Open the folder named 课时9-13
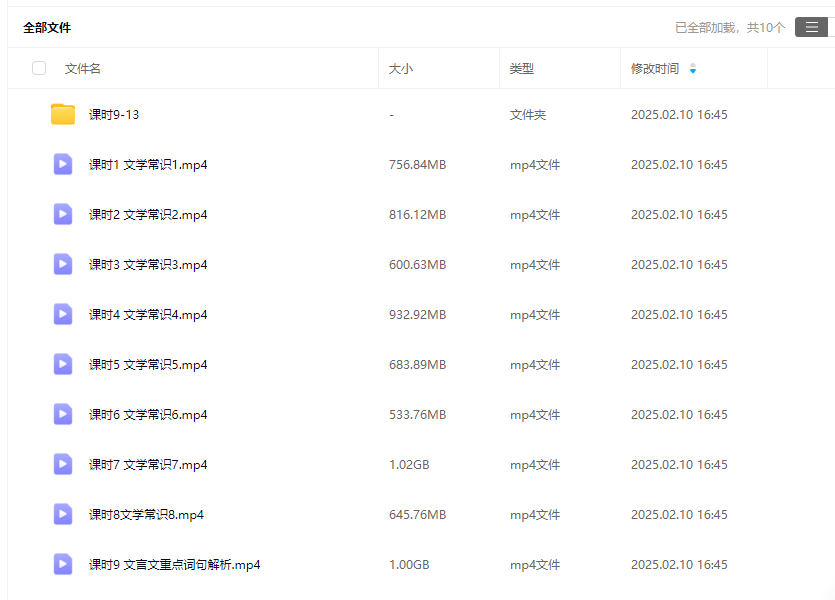 point(114,115)
